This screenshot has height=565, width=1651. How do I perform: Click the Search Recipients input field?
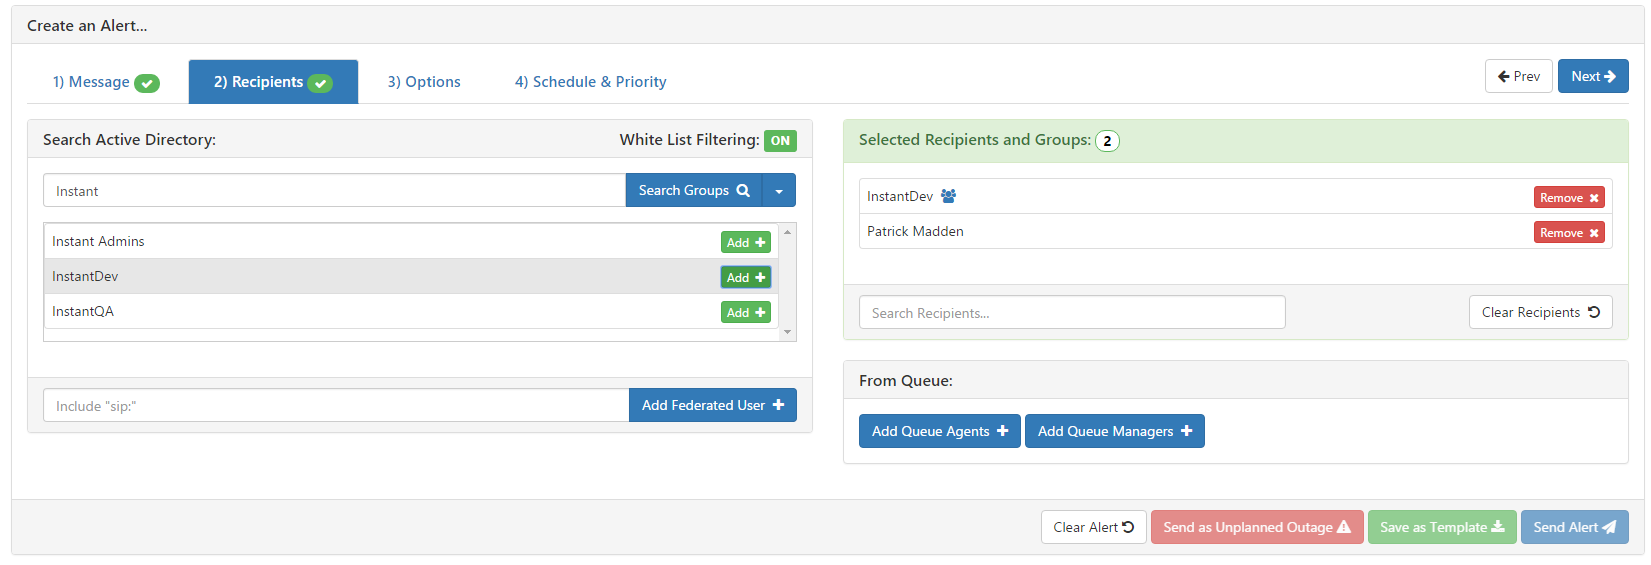pyautogui.click(x=1072, y=312)
